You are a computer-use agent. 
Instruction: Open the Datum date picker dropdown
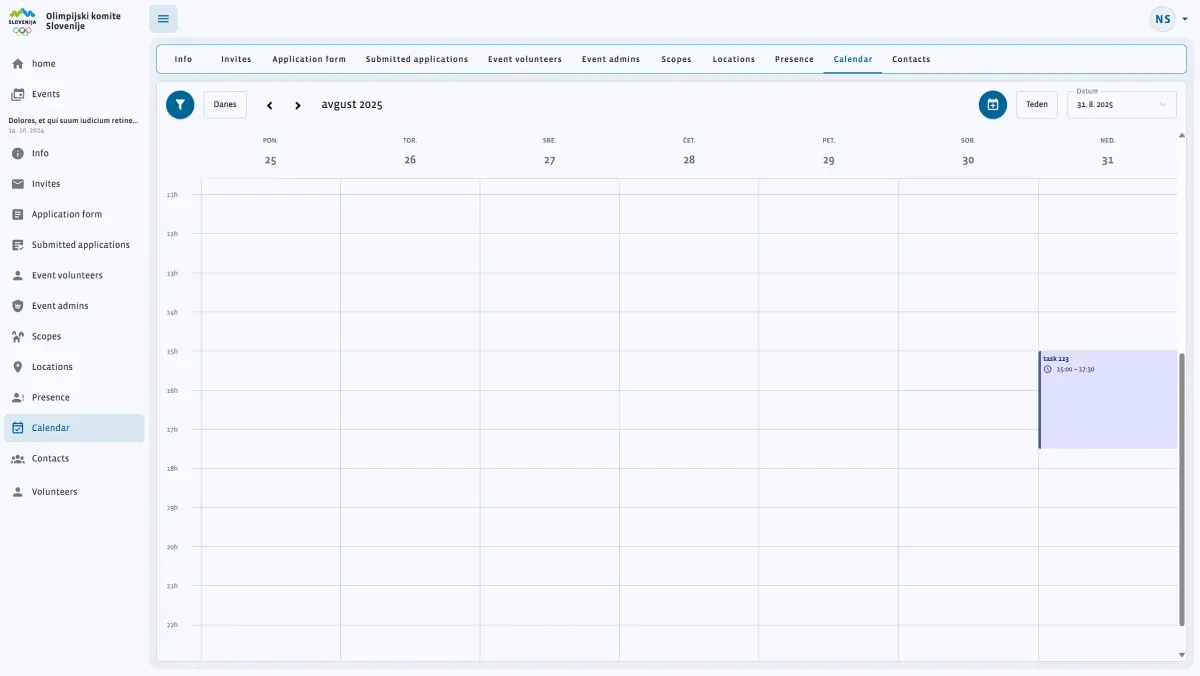[x=1122, y=105]
